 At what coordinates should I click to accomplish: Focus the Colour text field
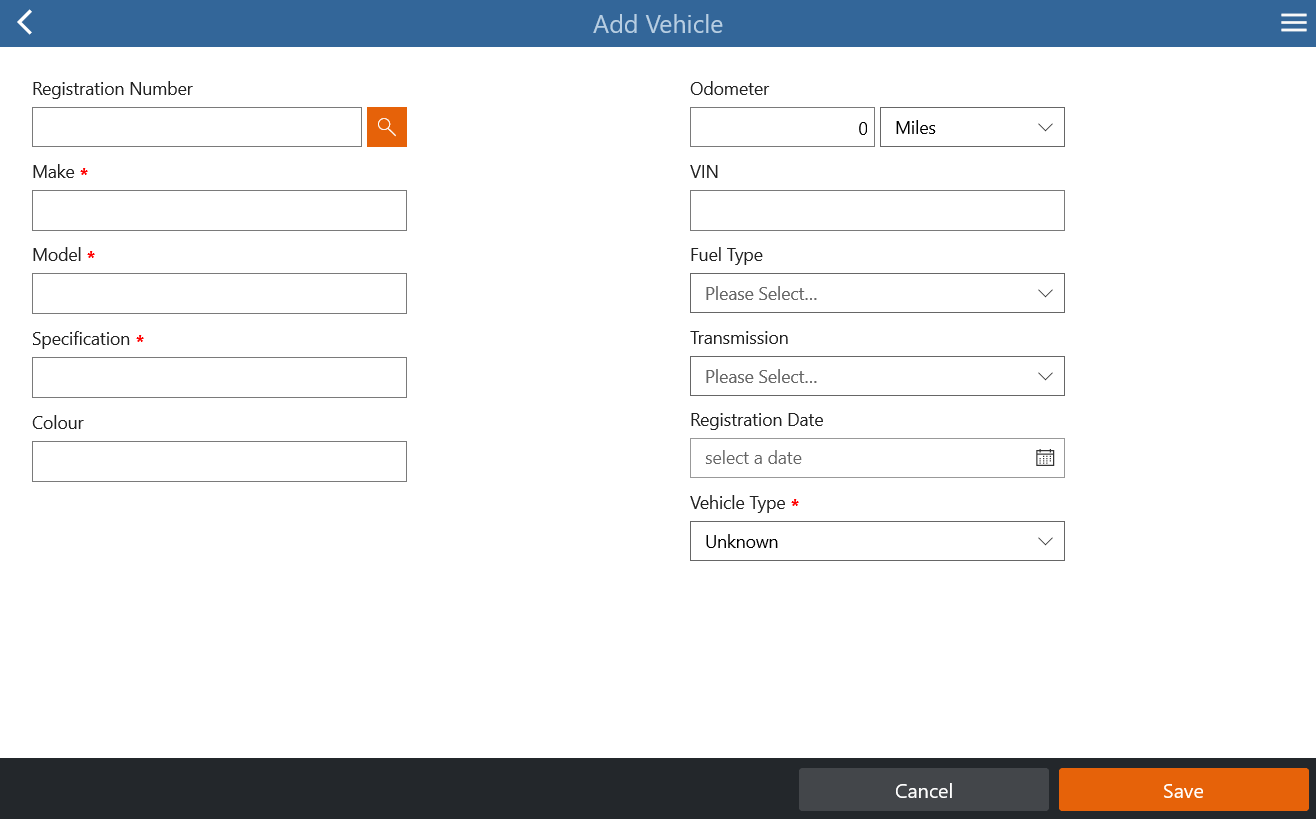click(x=219, y=461)
